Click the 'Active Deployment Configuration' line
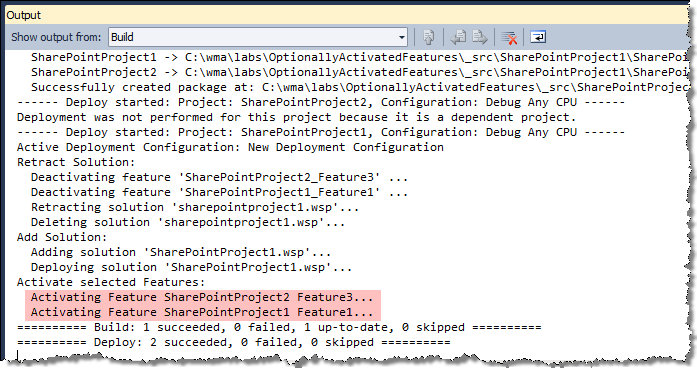Viewport: 697px width, 368px height. pyautogui.click(x=230, y=148)
